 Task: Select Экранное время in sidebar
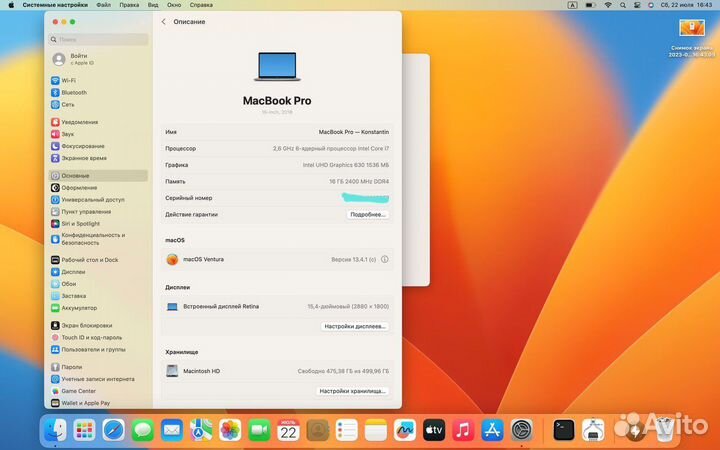tap(79, 158)
